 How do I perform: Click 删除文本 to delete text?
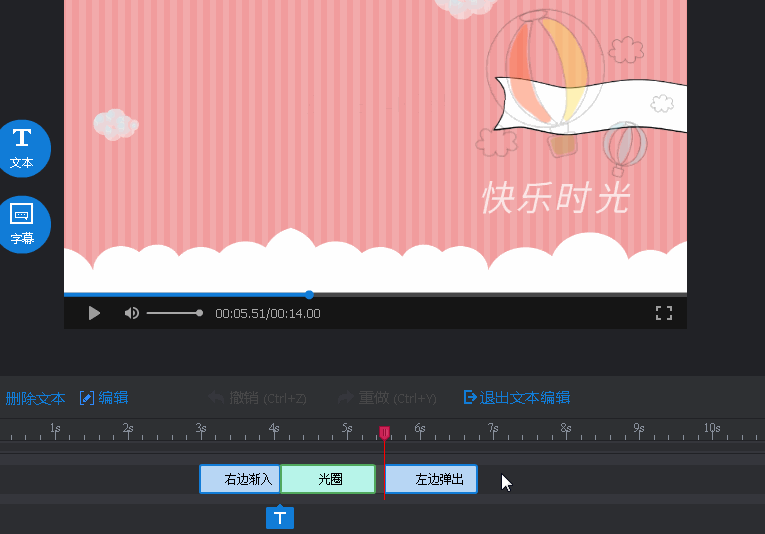click(35, 398)
